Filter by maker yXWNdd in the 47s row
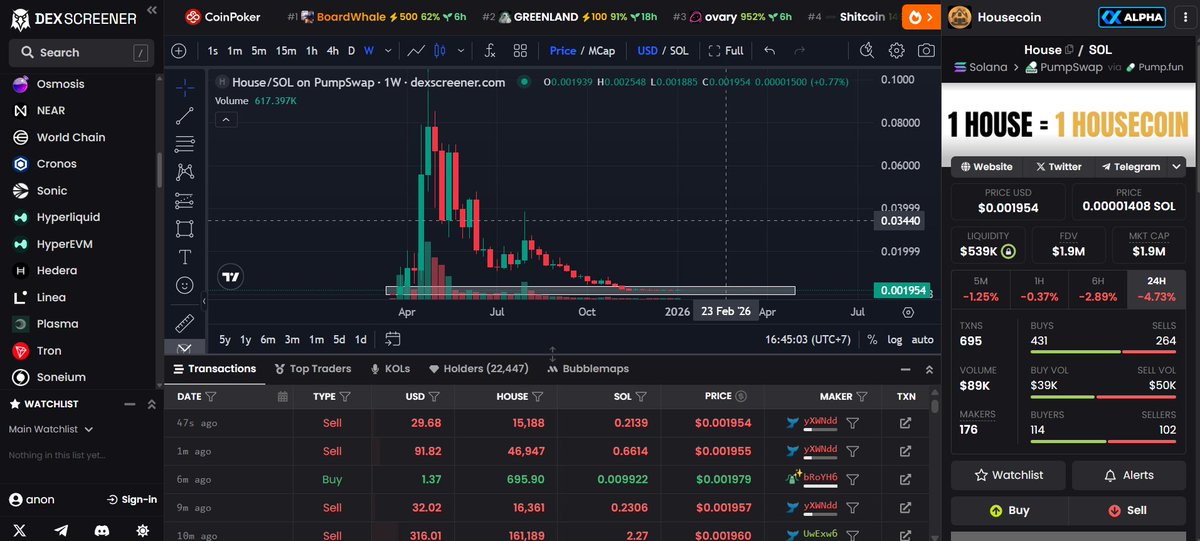Image resolution: width=1200 pixels, height=541 pixels. click(853, 423)
